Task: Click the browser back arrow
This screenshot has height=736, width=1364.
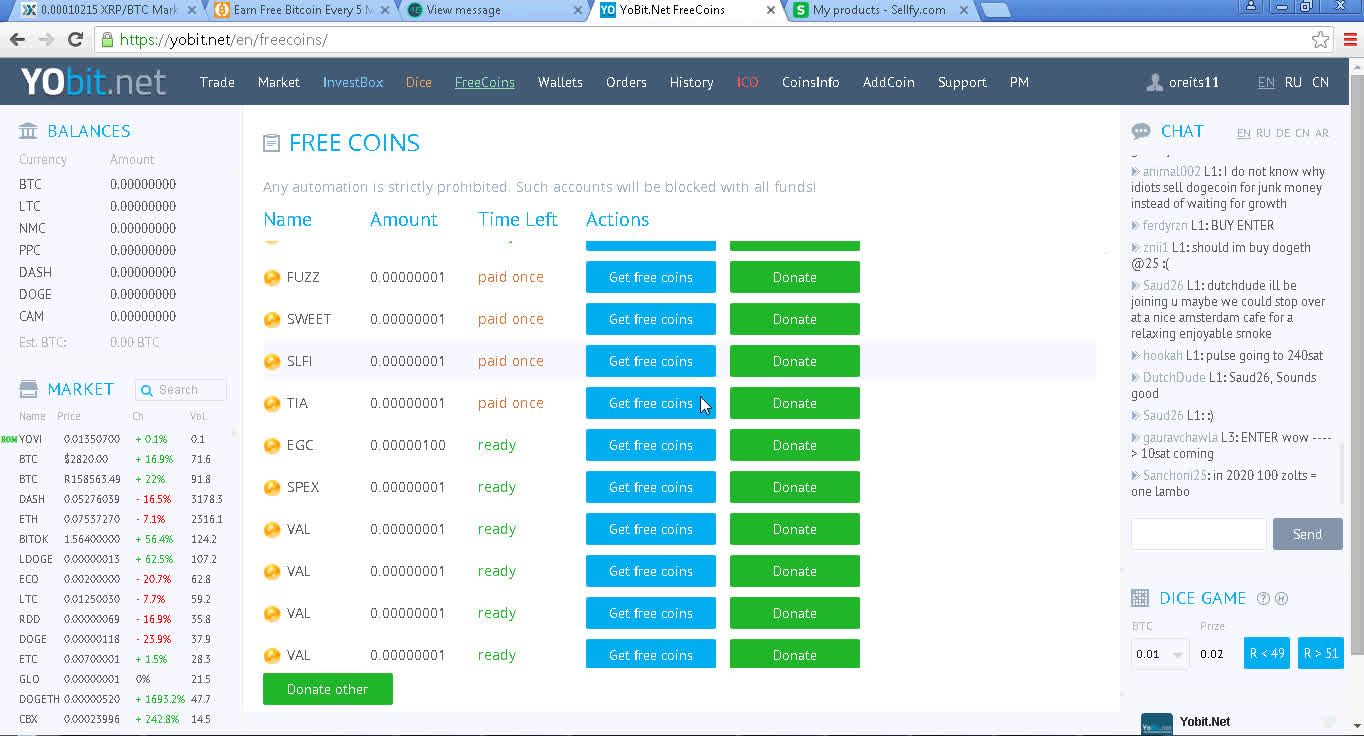Action: click(17, 40)
